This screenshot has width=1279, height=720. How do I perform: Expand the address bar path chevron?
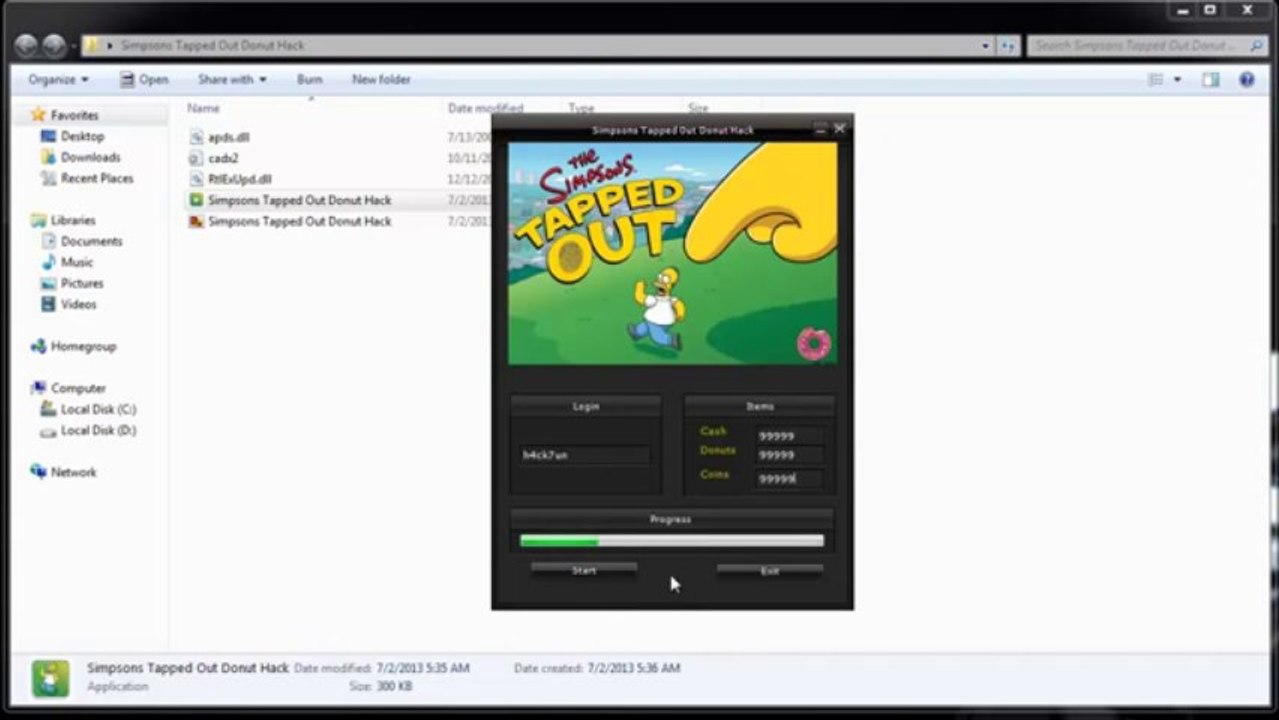click(x=110, y=46)
